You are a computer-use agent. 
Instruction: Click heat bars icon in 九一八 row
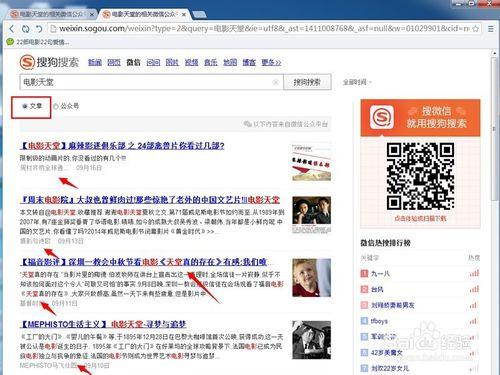(x=474, y=273)
